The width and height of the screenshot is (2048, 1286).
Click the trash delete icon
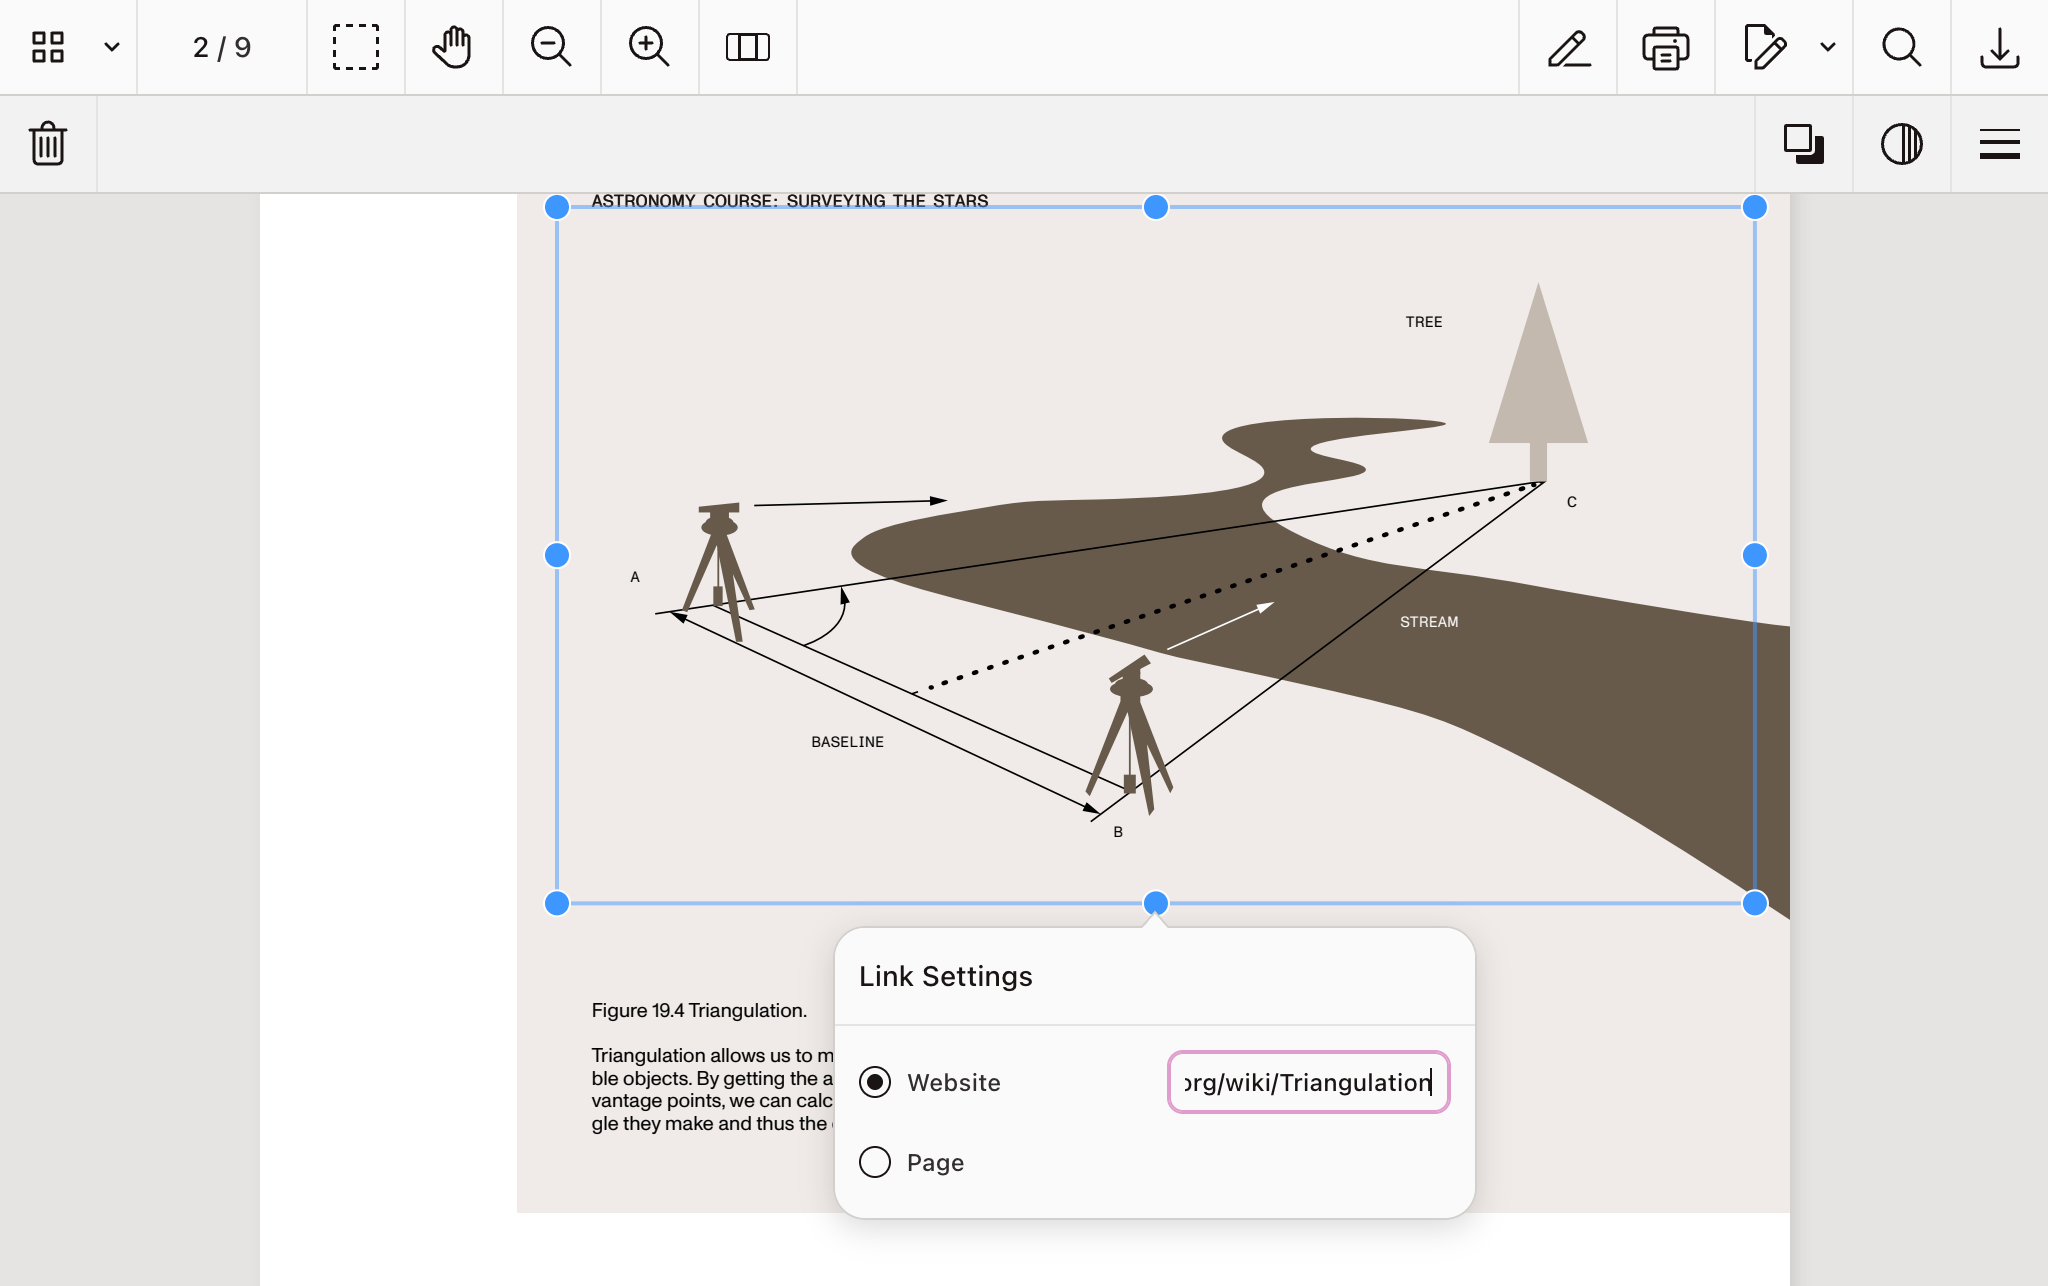48,144
